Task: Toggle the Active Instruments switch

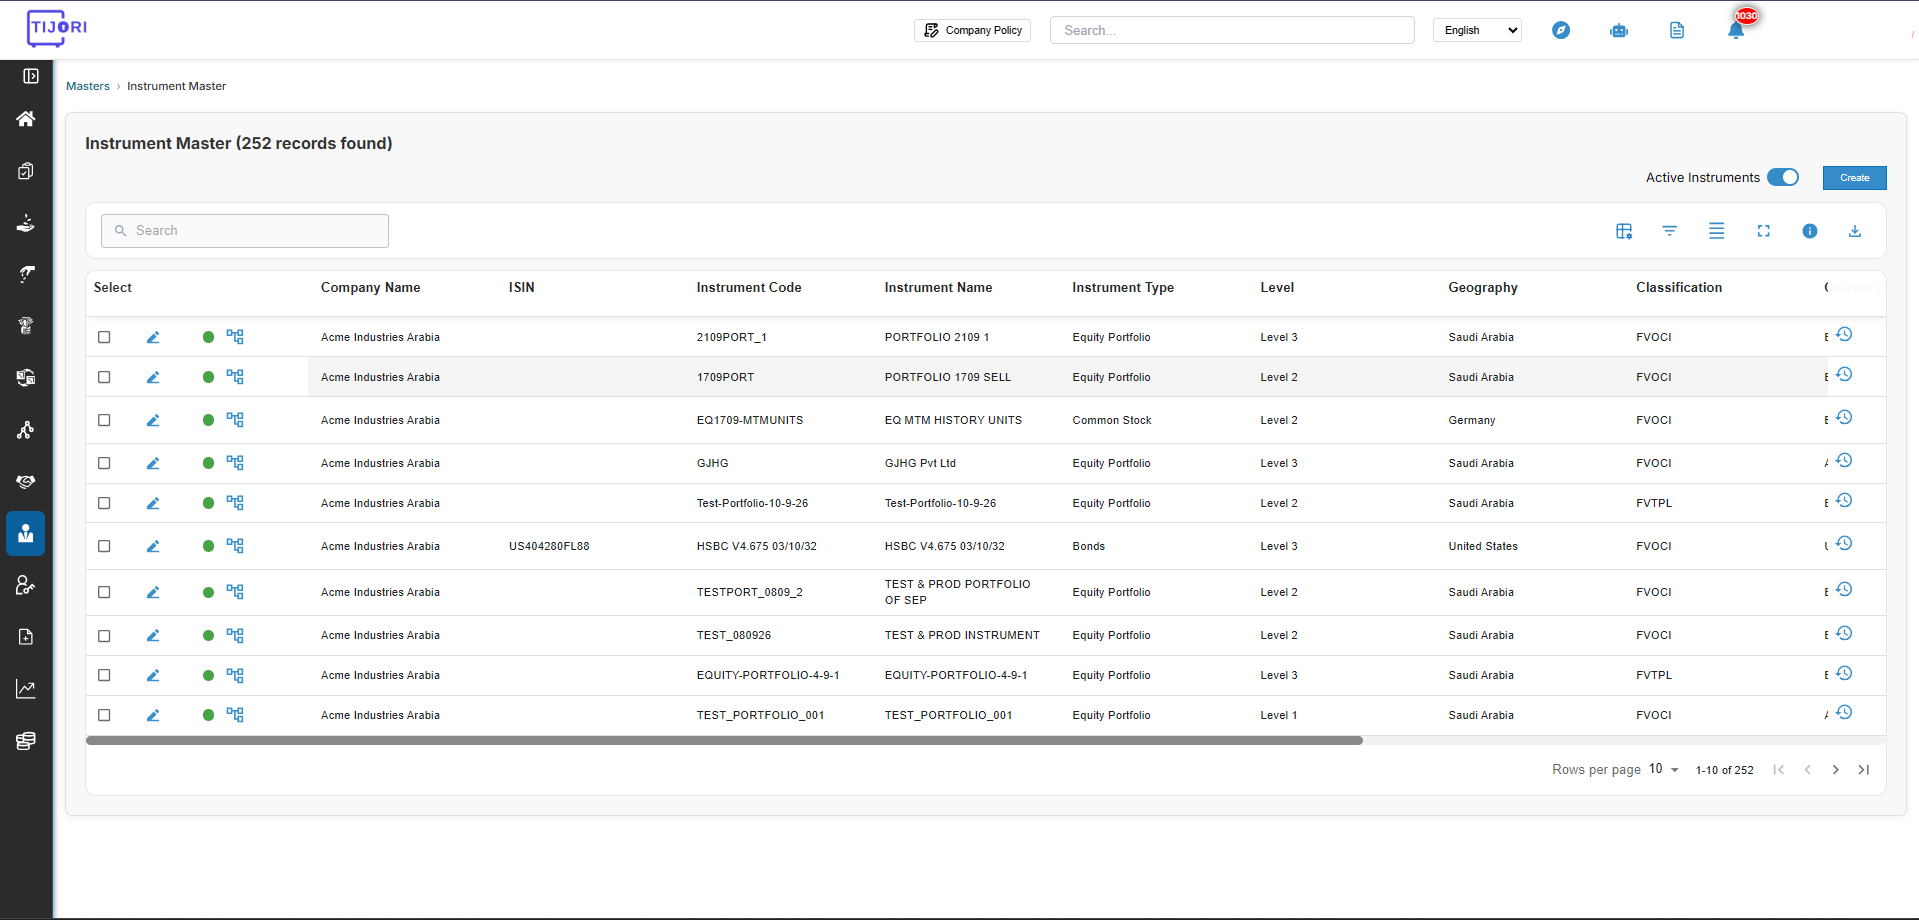Action: click(1783, 177)
